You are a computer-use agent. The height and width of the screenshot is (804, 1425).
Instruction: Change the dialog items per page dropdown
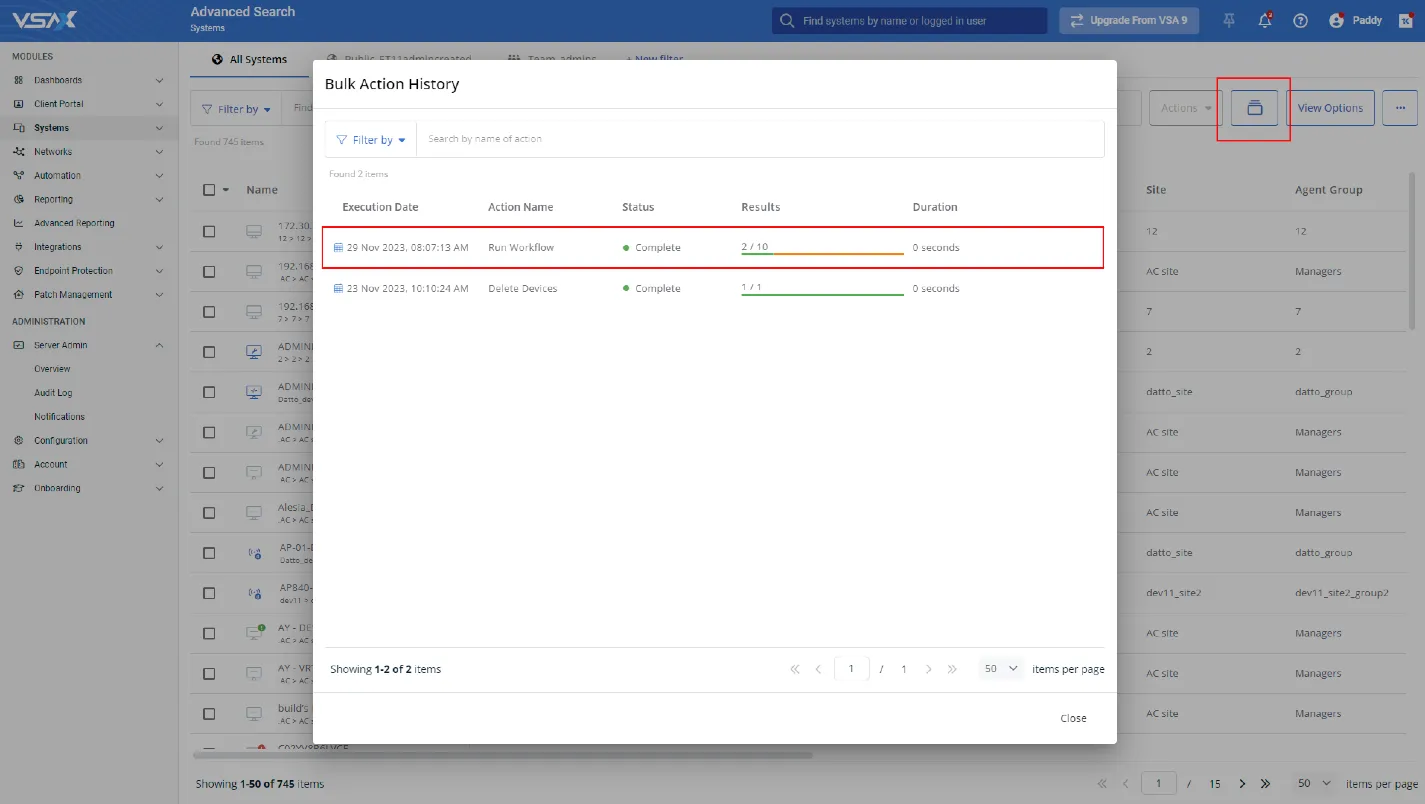tap(1000, 669)
